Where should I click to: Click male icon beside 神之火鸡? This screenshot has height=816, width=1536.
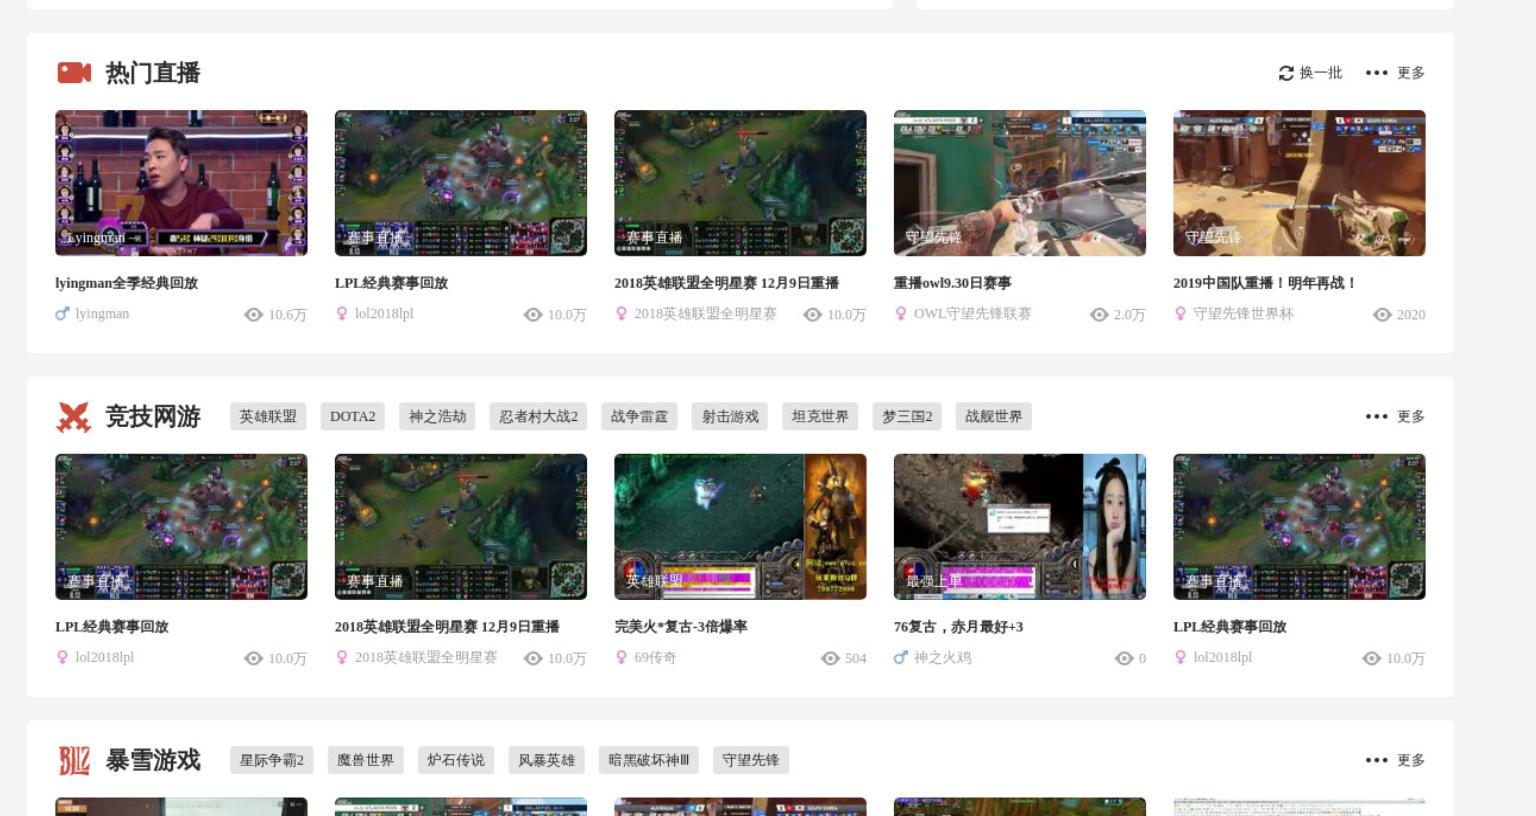pos(901,658)
